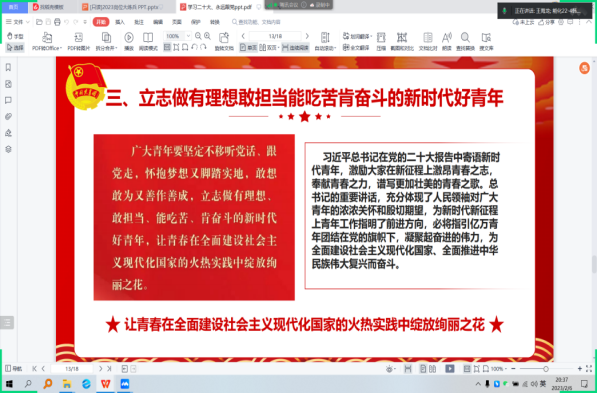
Task: Select the 手型 hand tool mode
Action: click(x=15, y=36)
